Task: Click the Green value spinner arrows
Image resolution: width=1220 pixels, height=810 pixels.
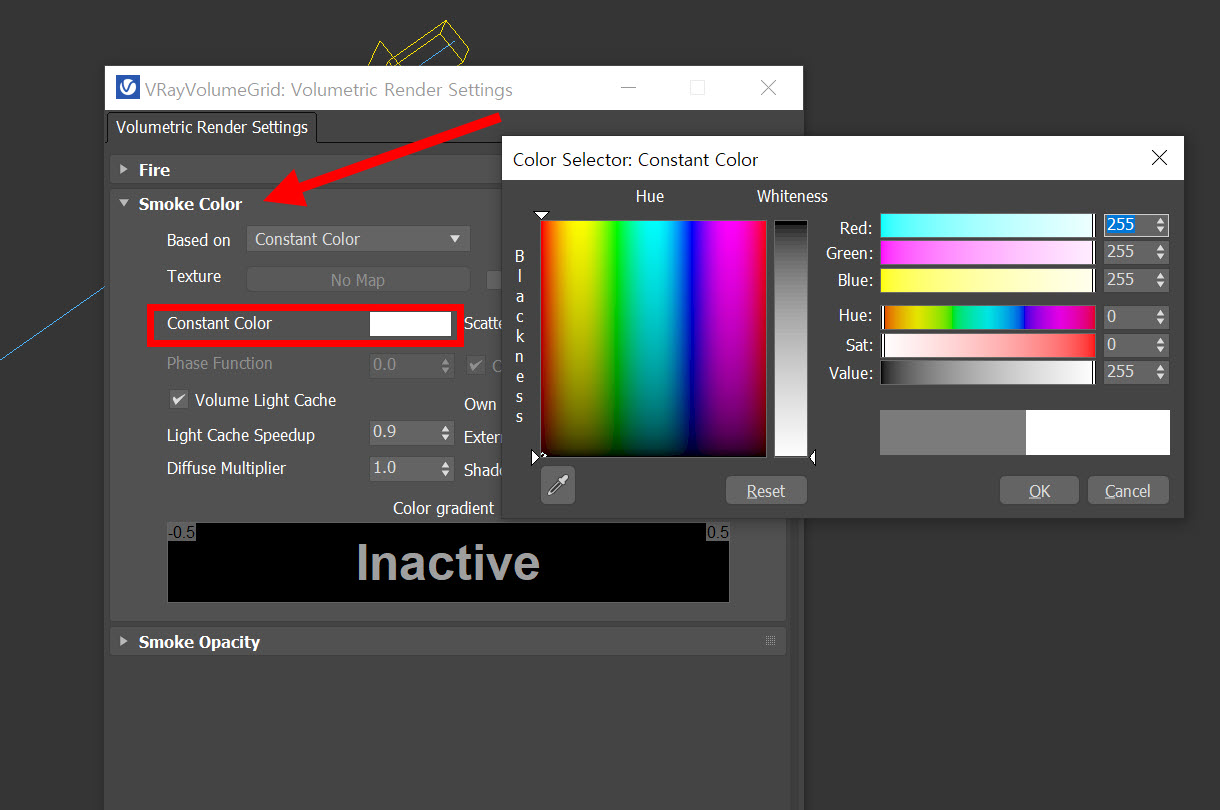Action: tap(1160, 252)
